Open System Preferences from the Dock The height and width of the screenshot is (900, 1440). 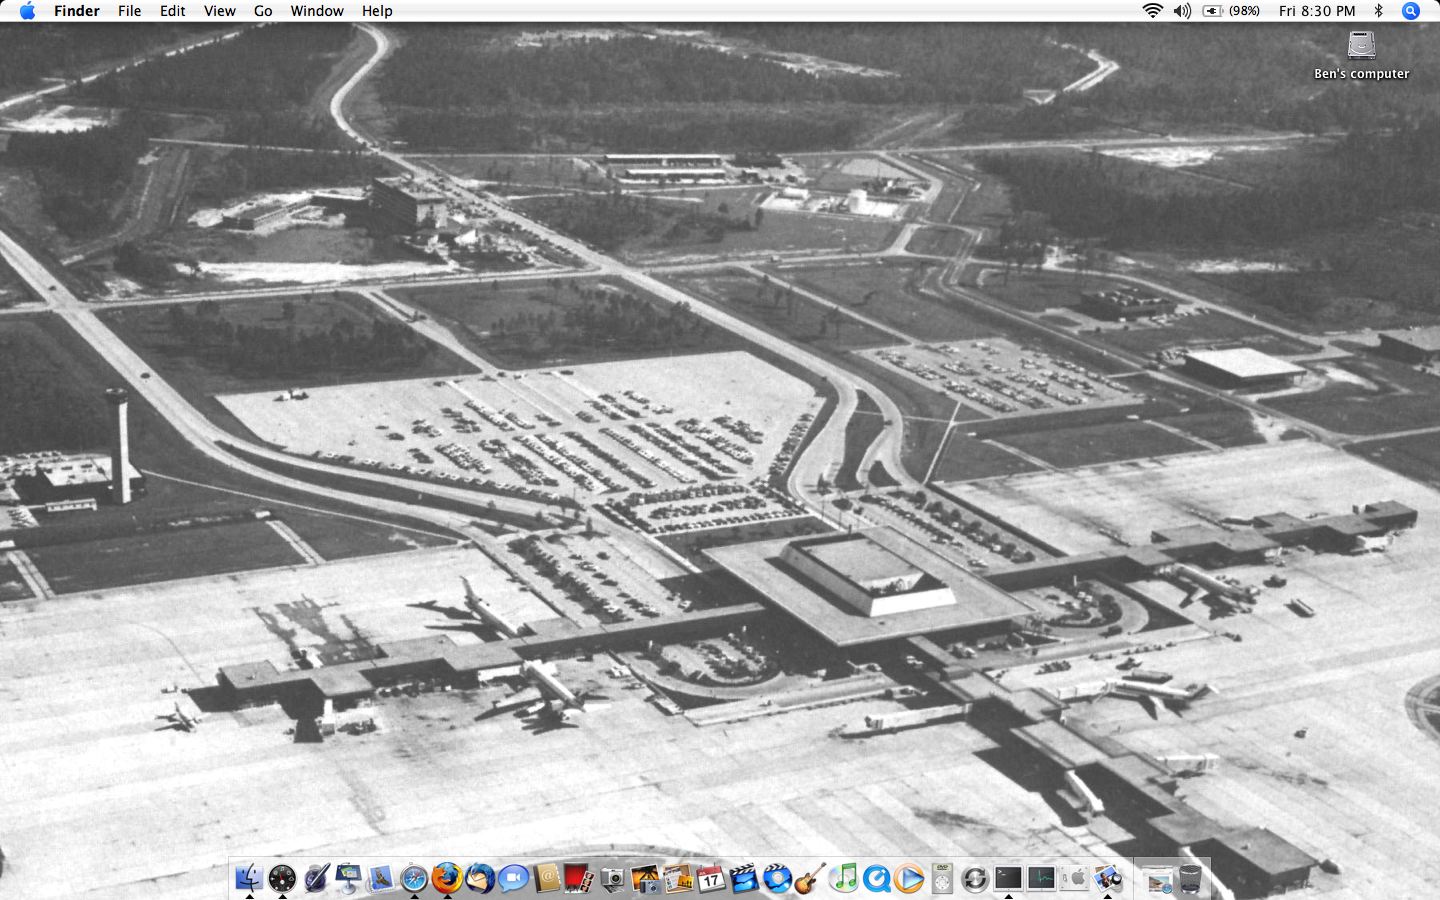1074,878
